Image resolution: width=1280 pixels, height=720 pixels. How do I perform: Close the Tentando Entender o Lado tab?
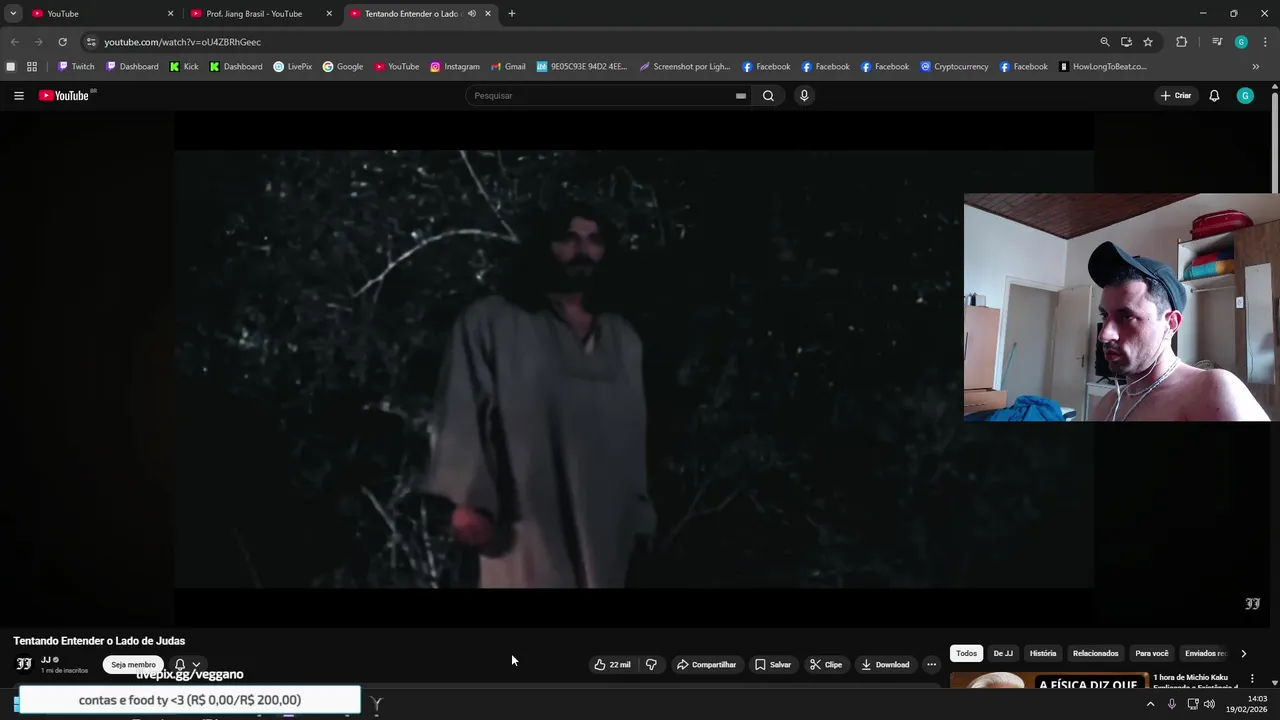[x=488, y=14]
